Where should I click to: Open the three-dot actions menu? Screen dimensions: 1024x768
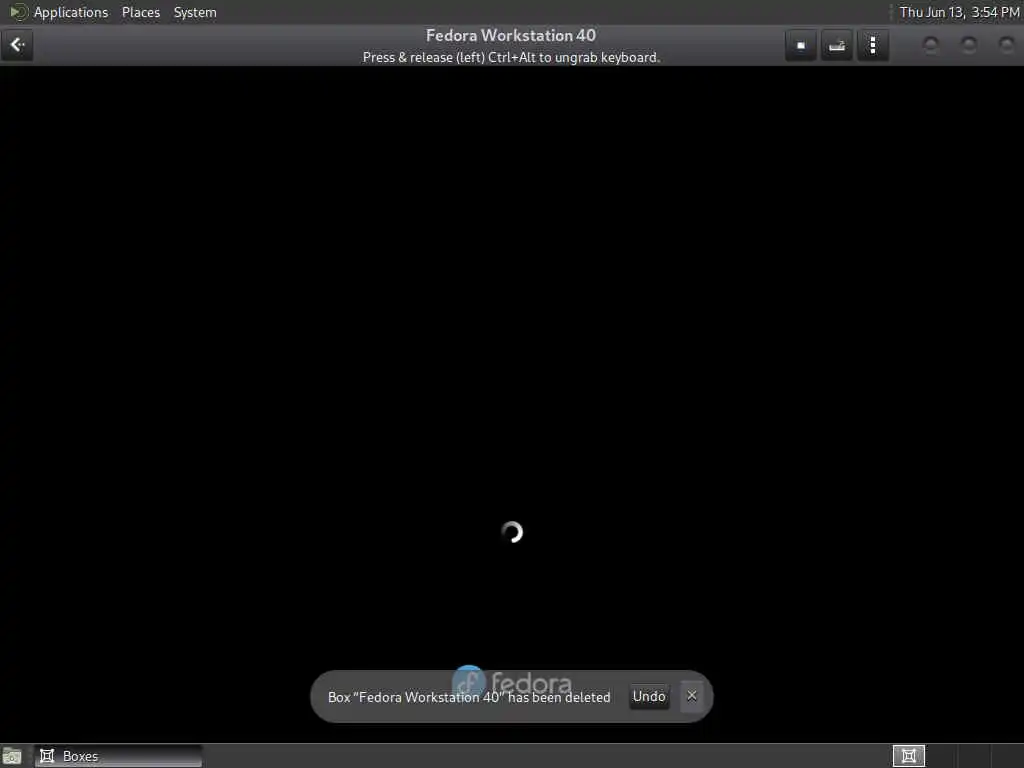[872, 45]
